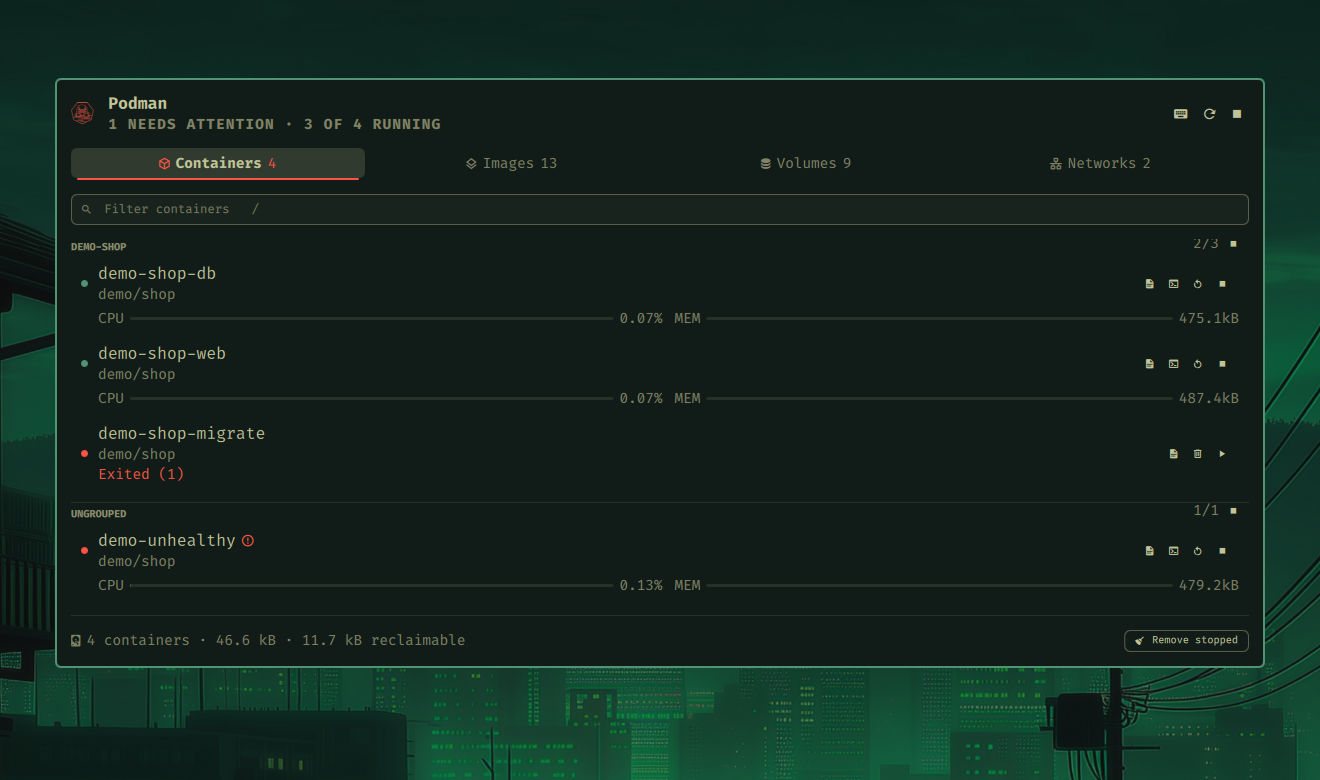The image size is (1320, 780).
Task: View logs for demo-unhealthy
Action: tap(1150, 551)
